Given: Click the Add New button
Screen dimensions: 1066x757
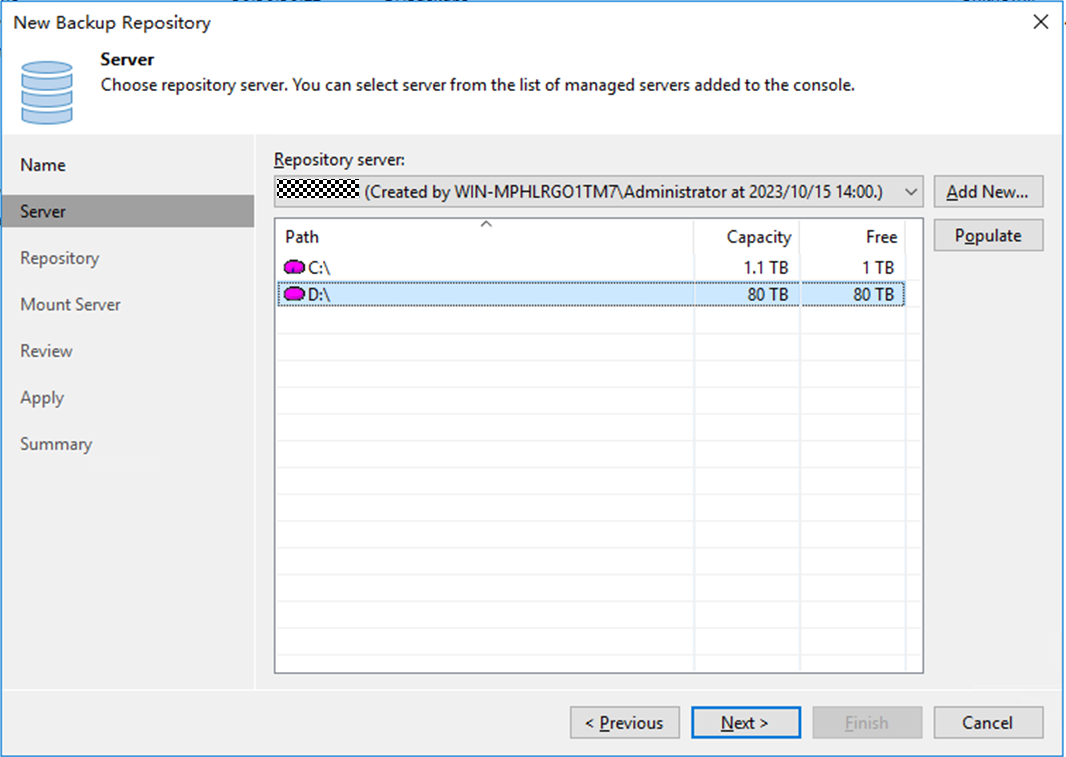Looking at the screenshot, I should [988, 192].
